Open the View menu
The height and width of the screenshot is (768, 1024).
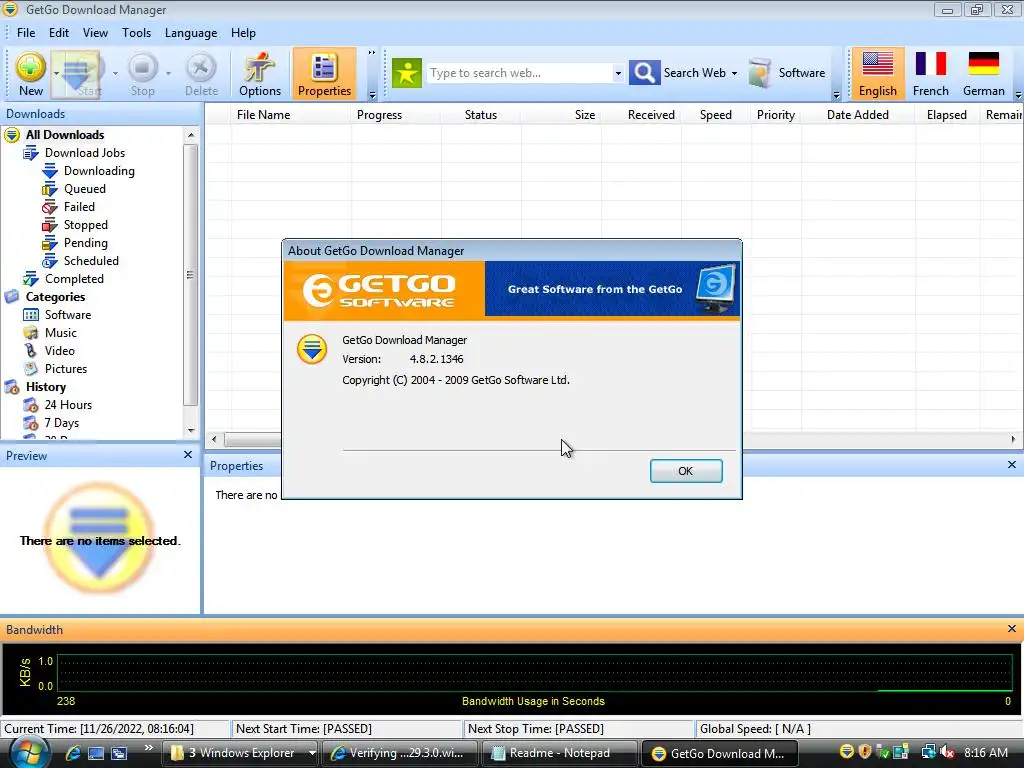pos(95,33)
